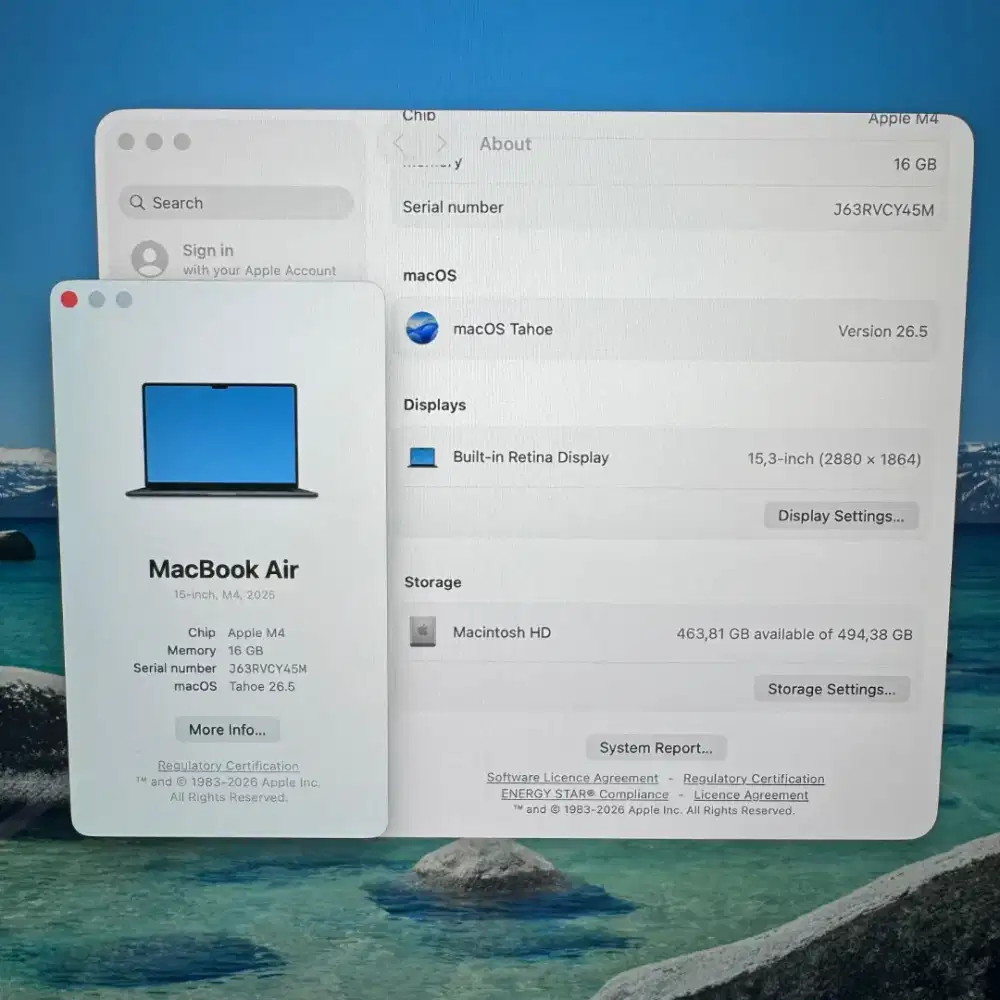Click the macOS Tahoe icon
This screenshot has width=1000, height=1000.
coord(422,328)
